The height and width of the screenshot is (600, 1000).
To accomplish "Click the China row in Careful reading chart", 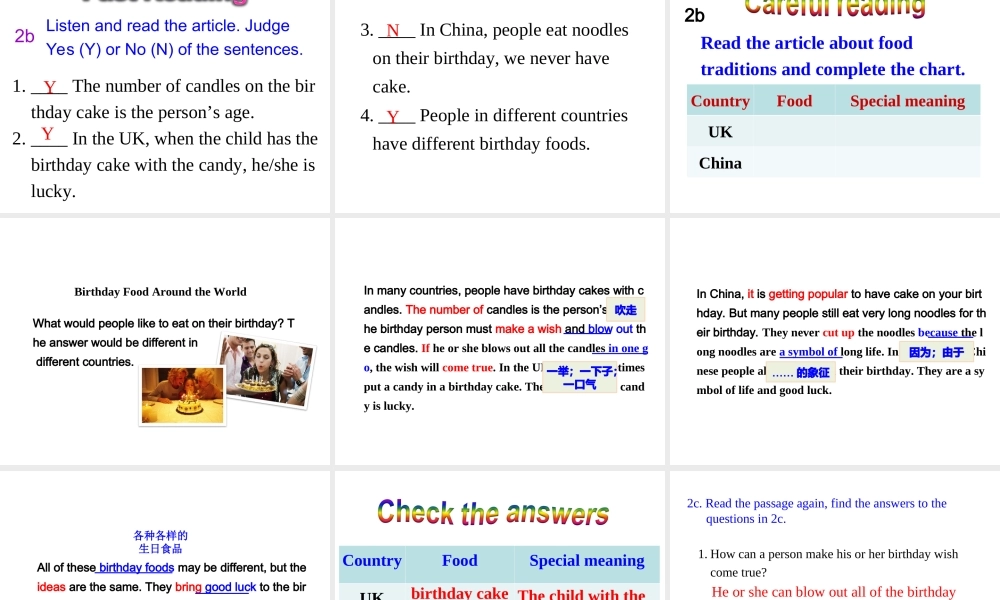I will (720, 163).
